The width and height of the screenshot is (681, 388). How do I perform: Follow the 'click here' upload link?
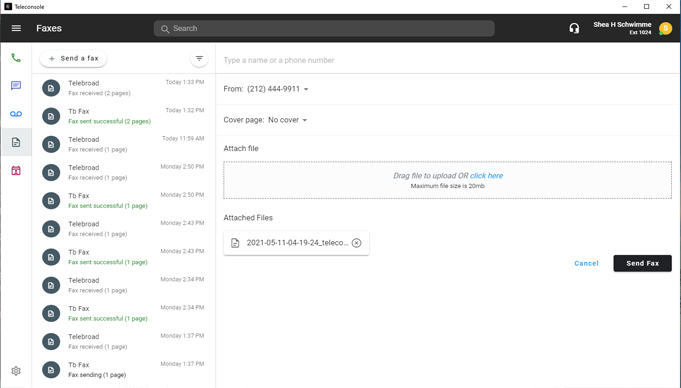[x=486, y=176]
